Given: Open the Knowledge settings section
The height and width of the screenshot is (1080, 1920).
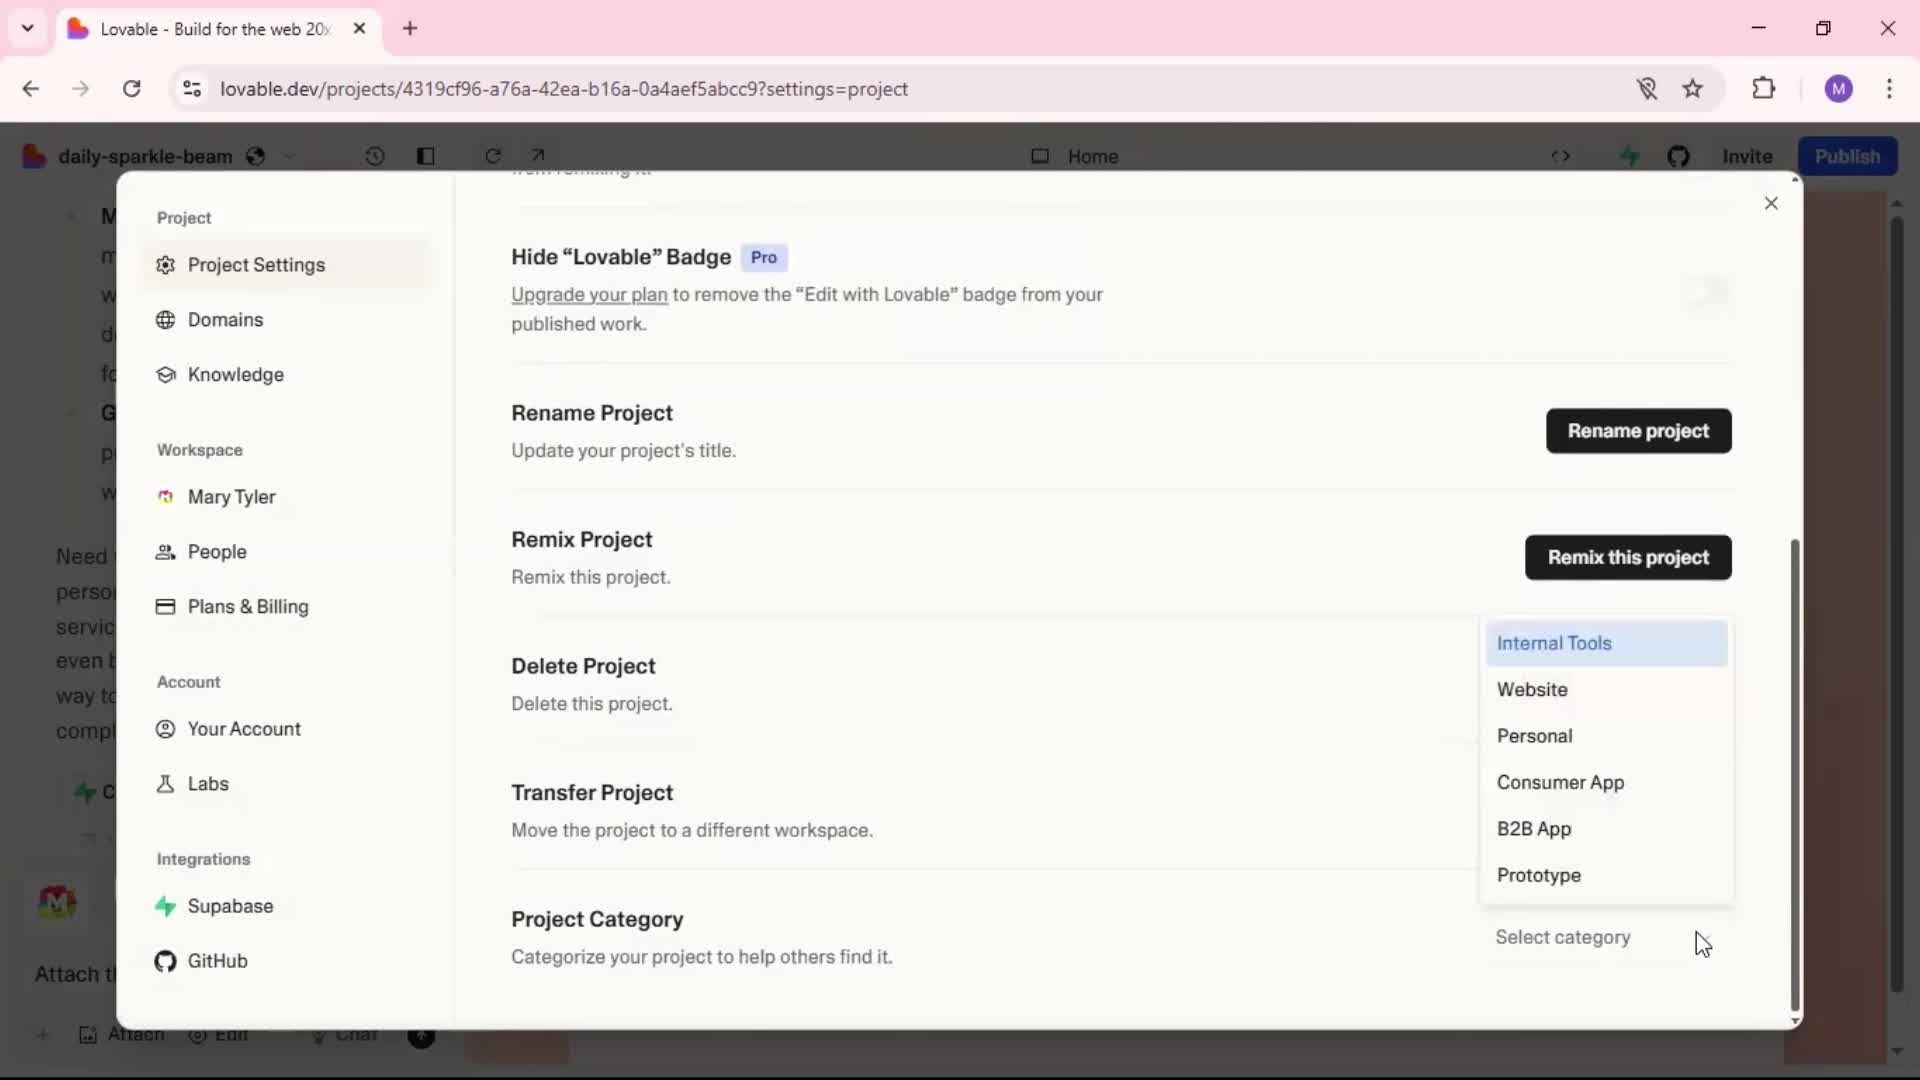Looking at the screenshot, I should click(235, 375).
